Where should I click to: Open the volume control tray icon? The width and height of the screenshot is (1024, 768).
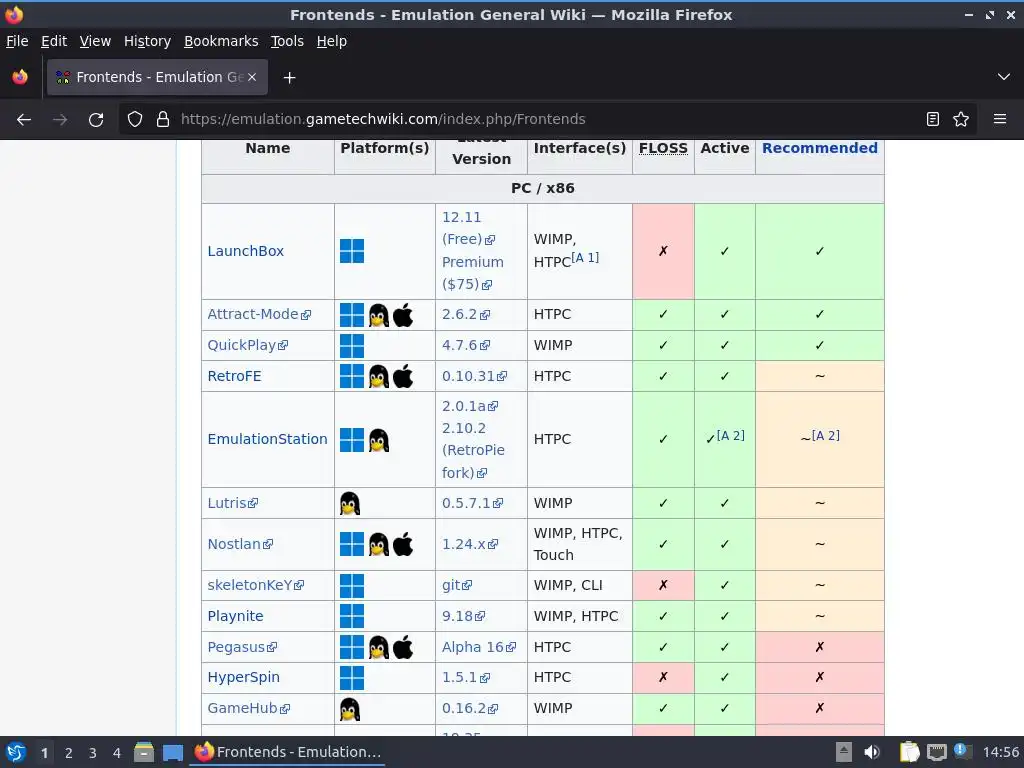pyautogui.click(x=871, y=752)
